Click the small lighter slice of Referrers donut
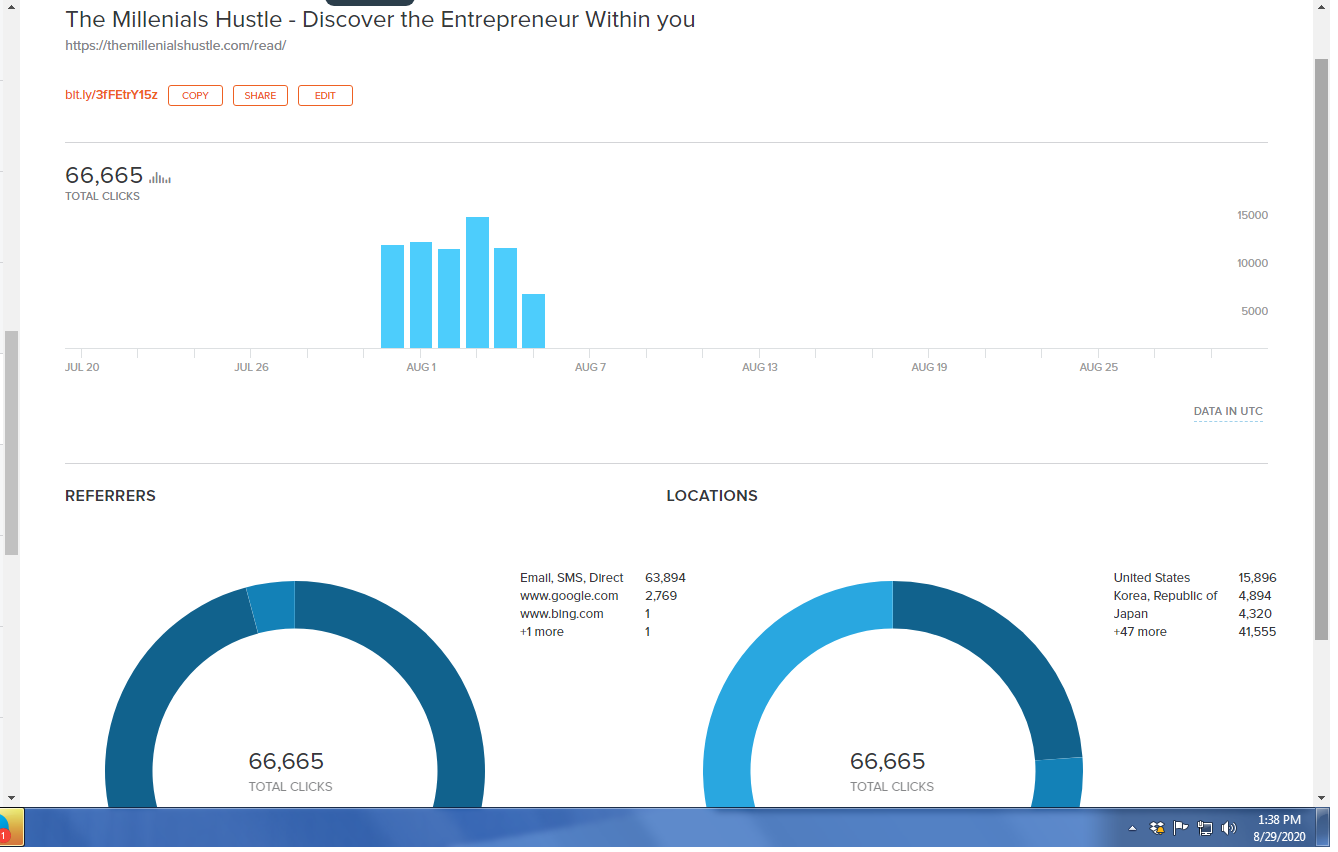1338x852 pixels. point(272,606)
